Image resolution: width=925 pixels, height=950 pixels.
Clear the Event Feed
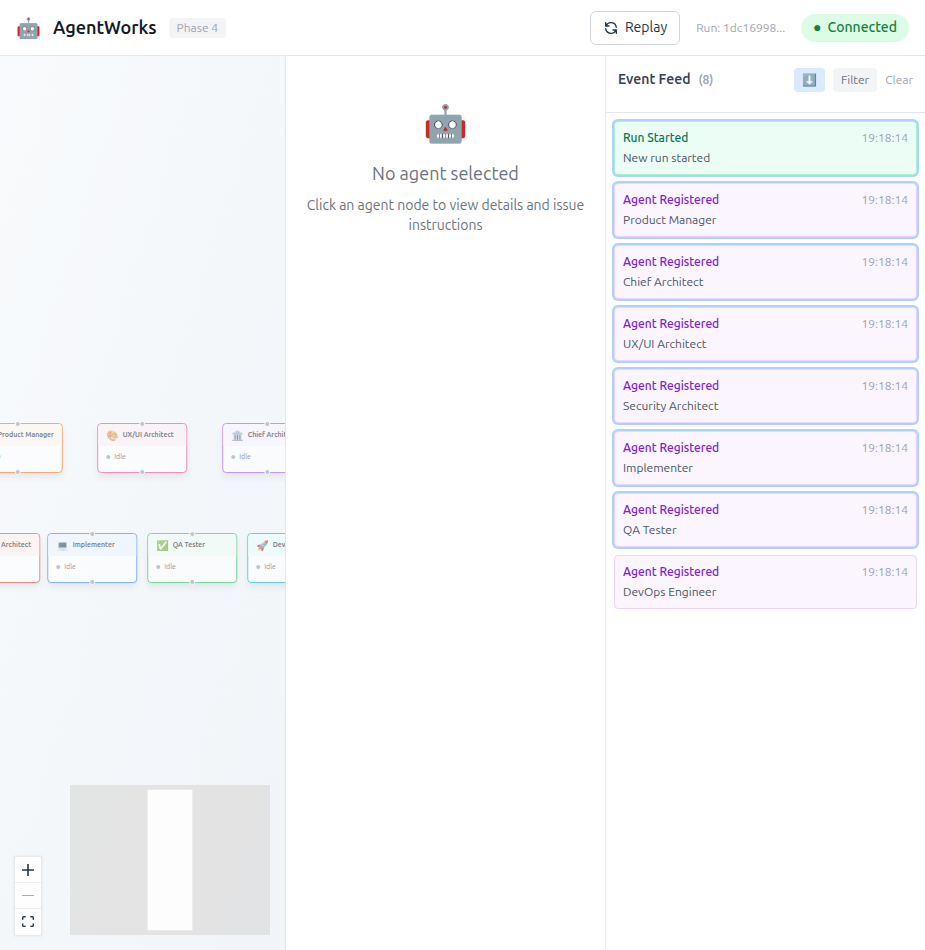point(898,79)
